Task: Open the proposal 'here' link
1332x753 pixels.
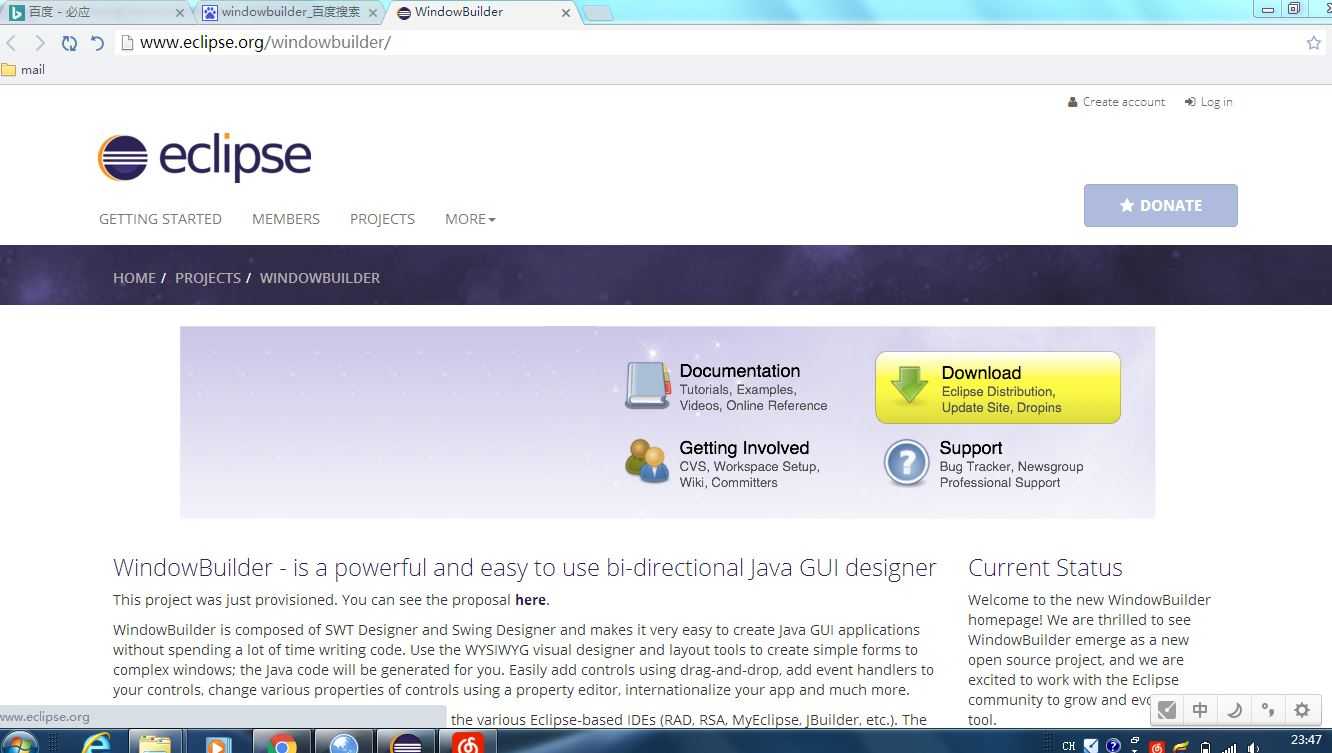Action: 530,600
